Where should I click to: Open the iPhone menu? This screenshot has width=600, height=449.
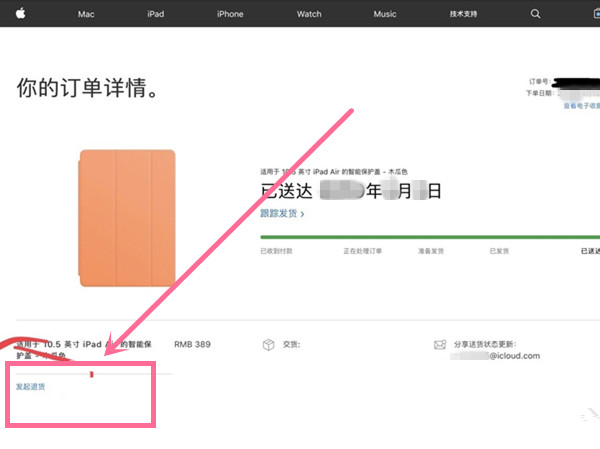[230, 14]
